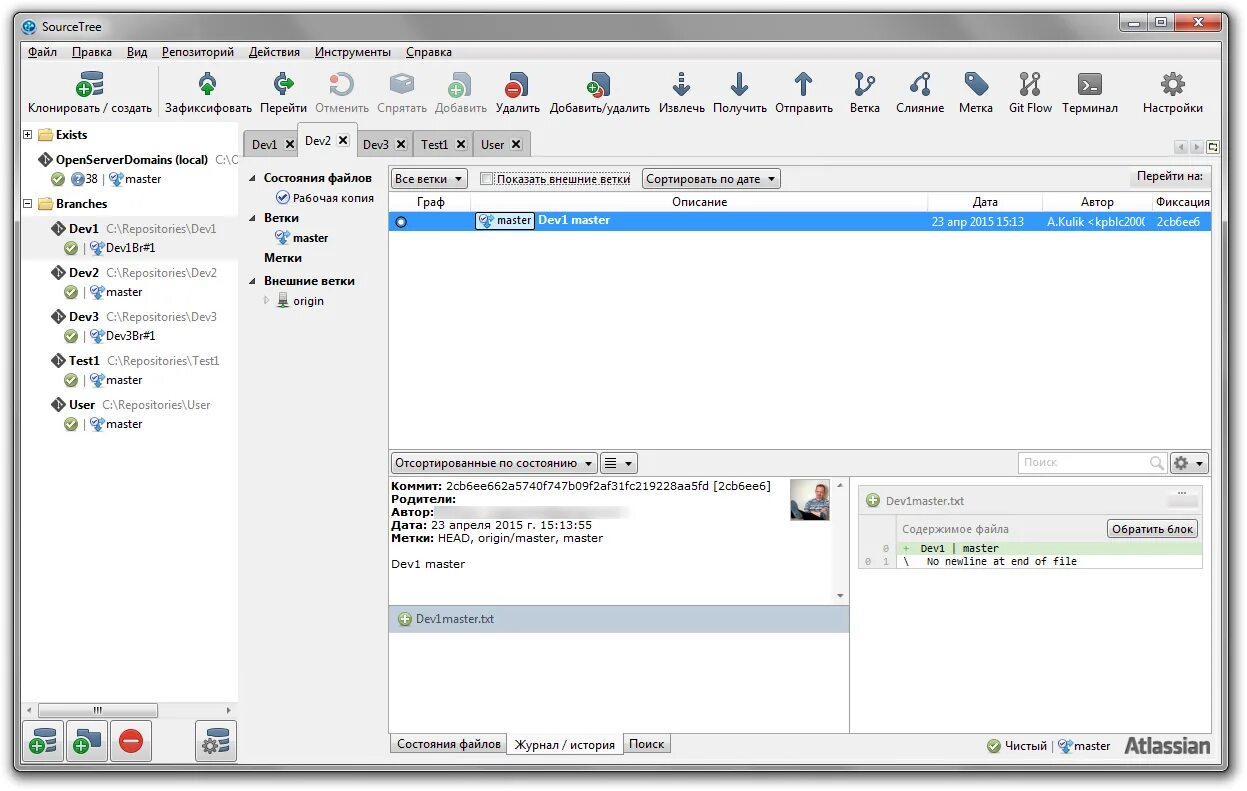Collapse the Ветки section in sidebar

coord(253,217)
